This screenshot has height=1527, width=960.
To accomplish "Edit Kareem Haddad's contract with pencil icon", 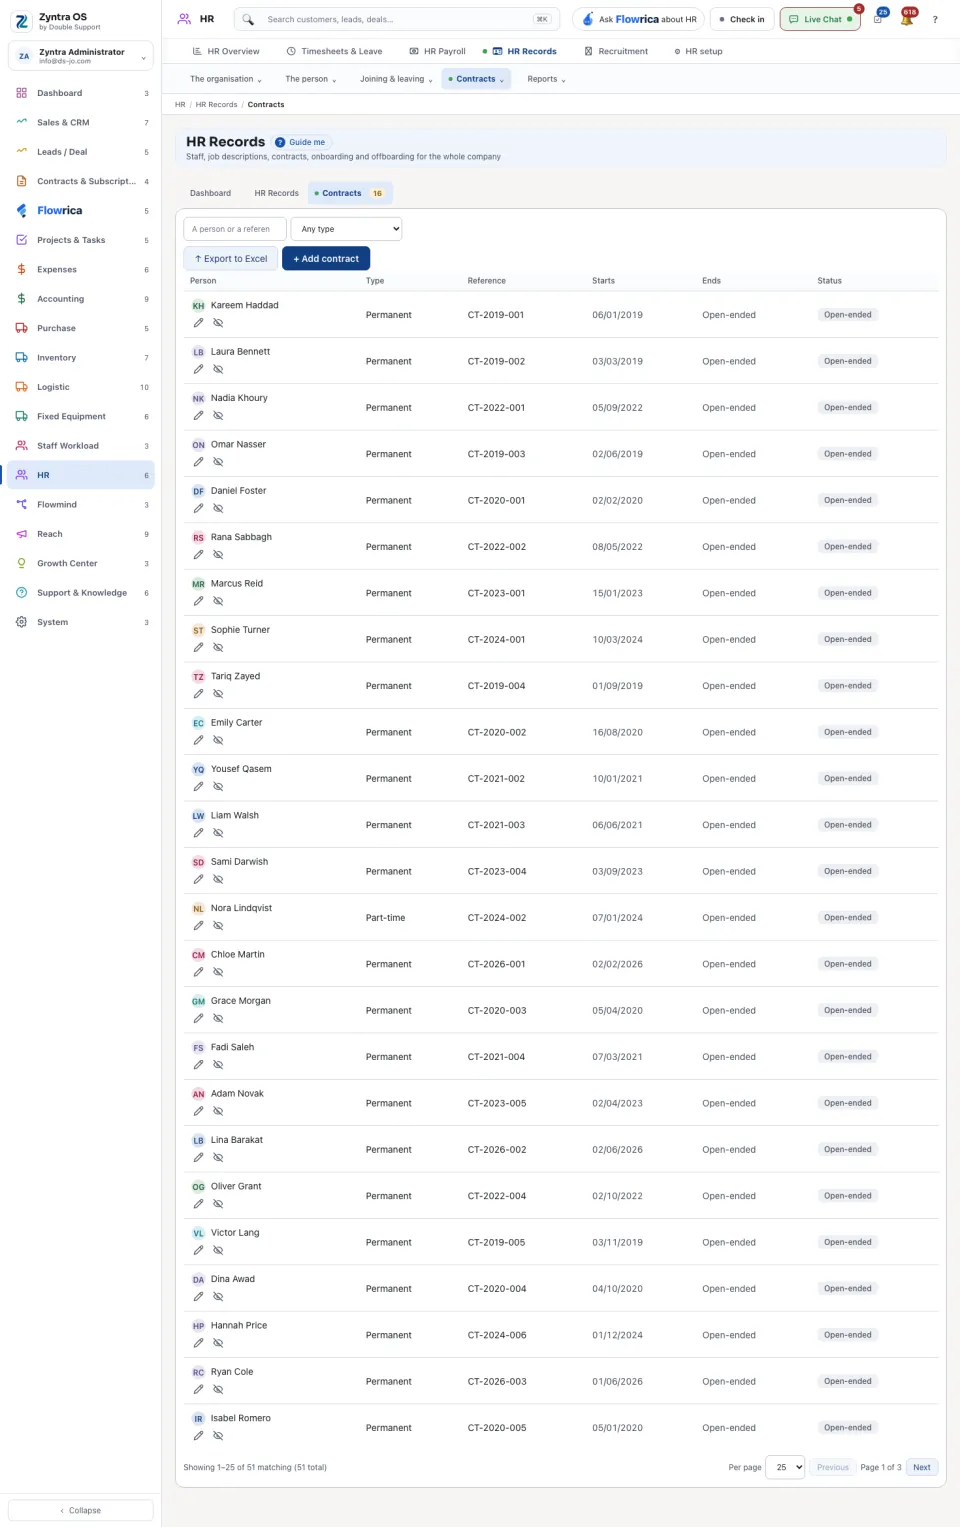I will [198, 323].
